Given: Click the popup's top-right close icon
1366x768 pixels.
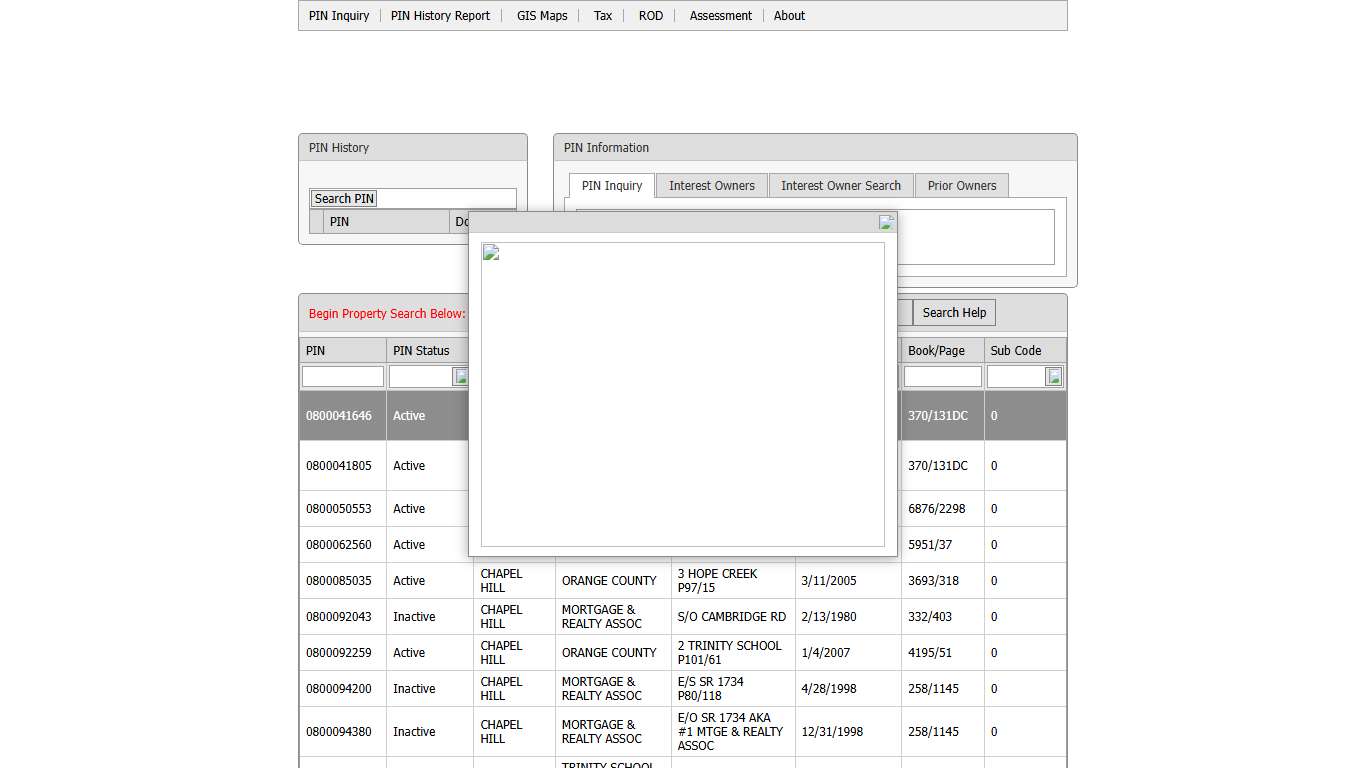Looking at the screenshot, I should tap(885, 222).
